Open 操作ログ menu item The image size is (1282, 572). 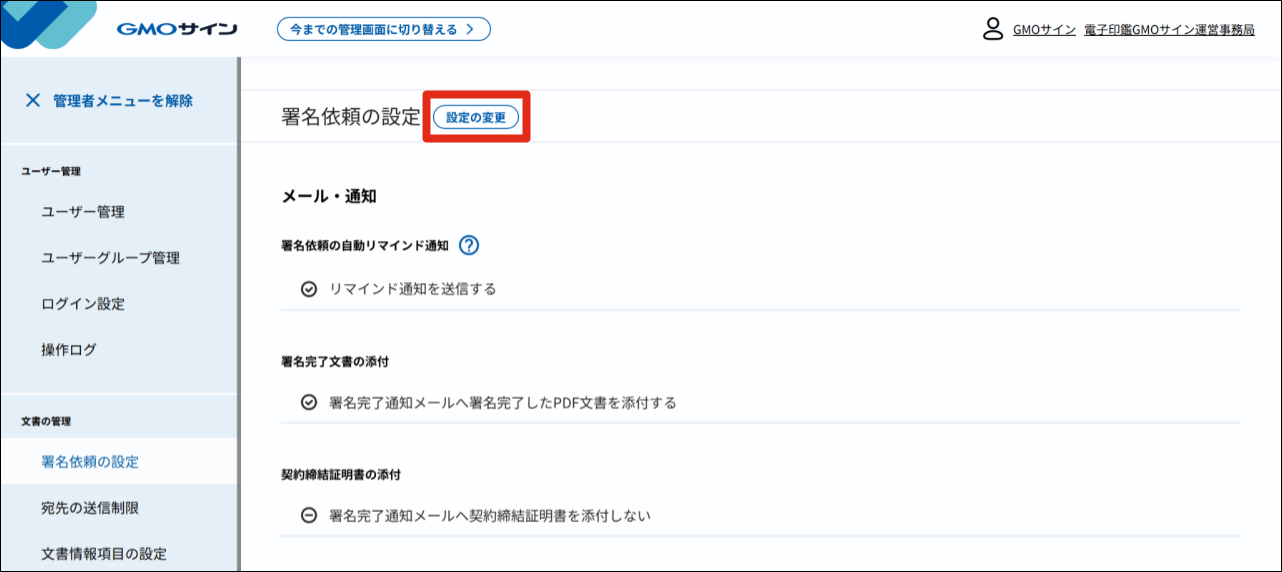69,350
